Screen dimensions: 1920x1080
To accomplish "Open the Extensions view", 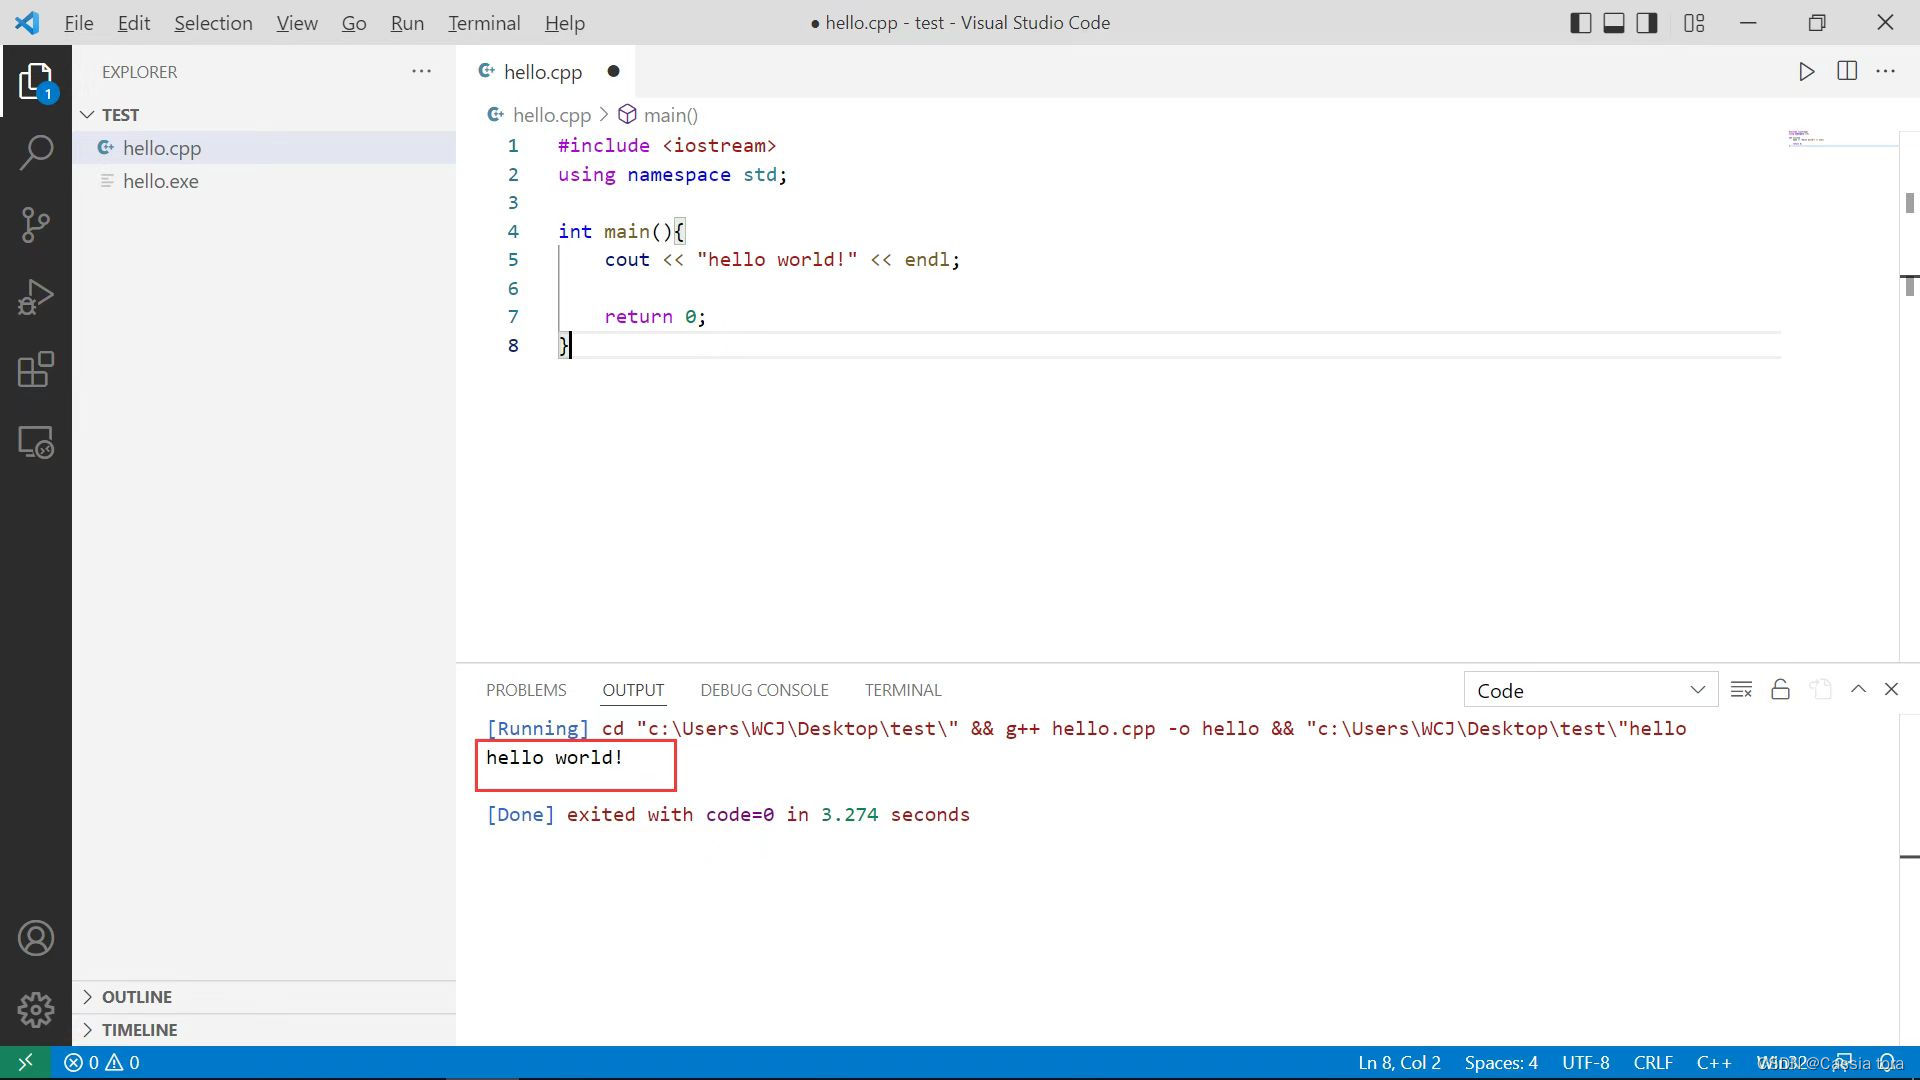I will [36, 370].
